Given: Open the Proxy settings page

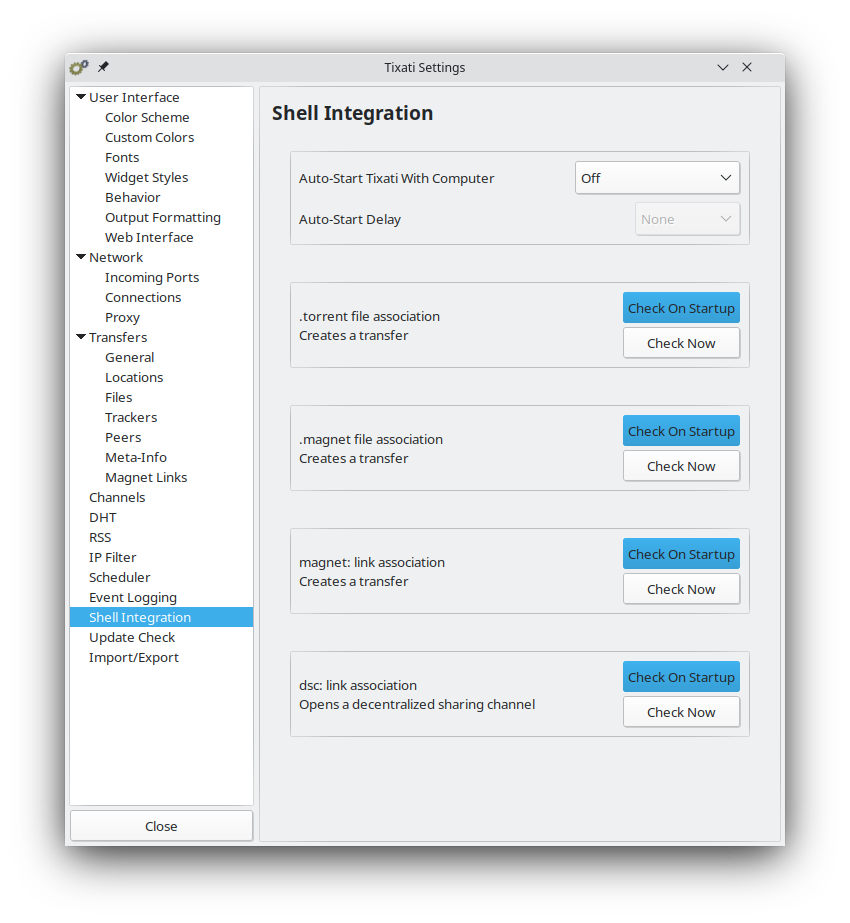Looking at the screenshot, I should point(122,317).
